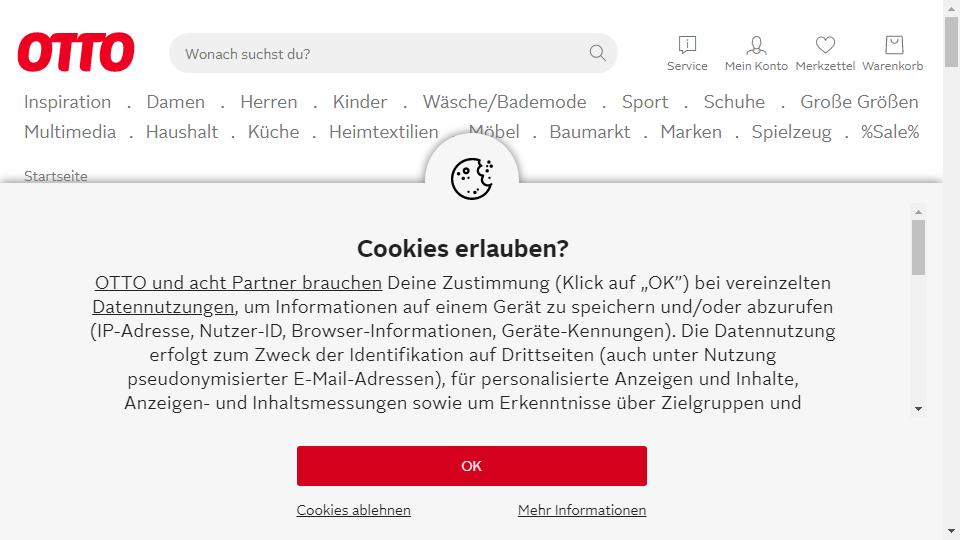960x540 pixels.
Task: Click the cookie text scroll-up arrow
Action: click(x=918, y=212)
